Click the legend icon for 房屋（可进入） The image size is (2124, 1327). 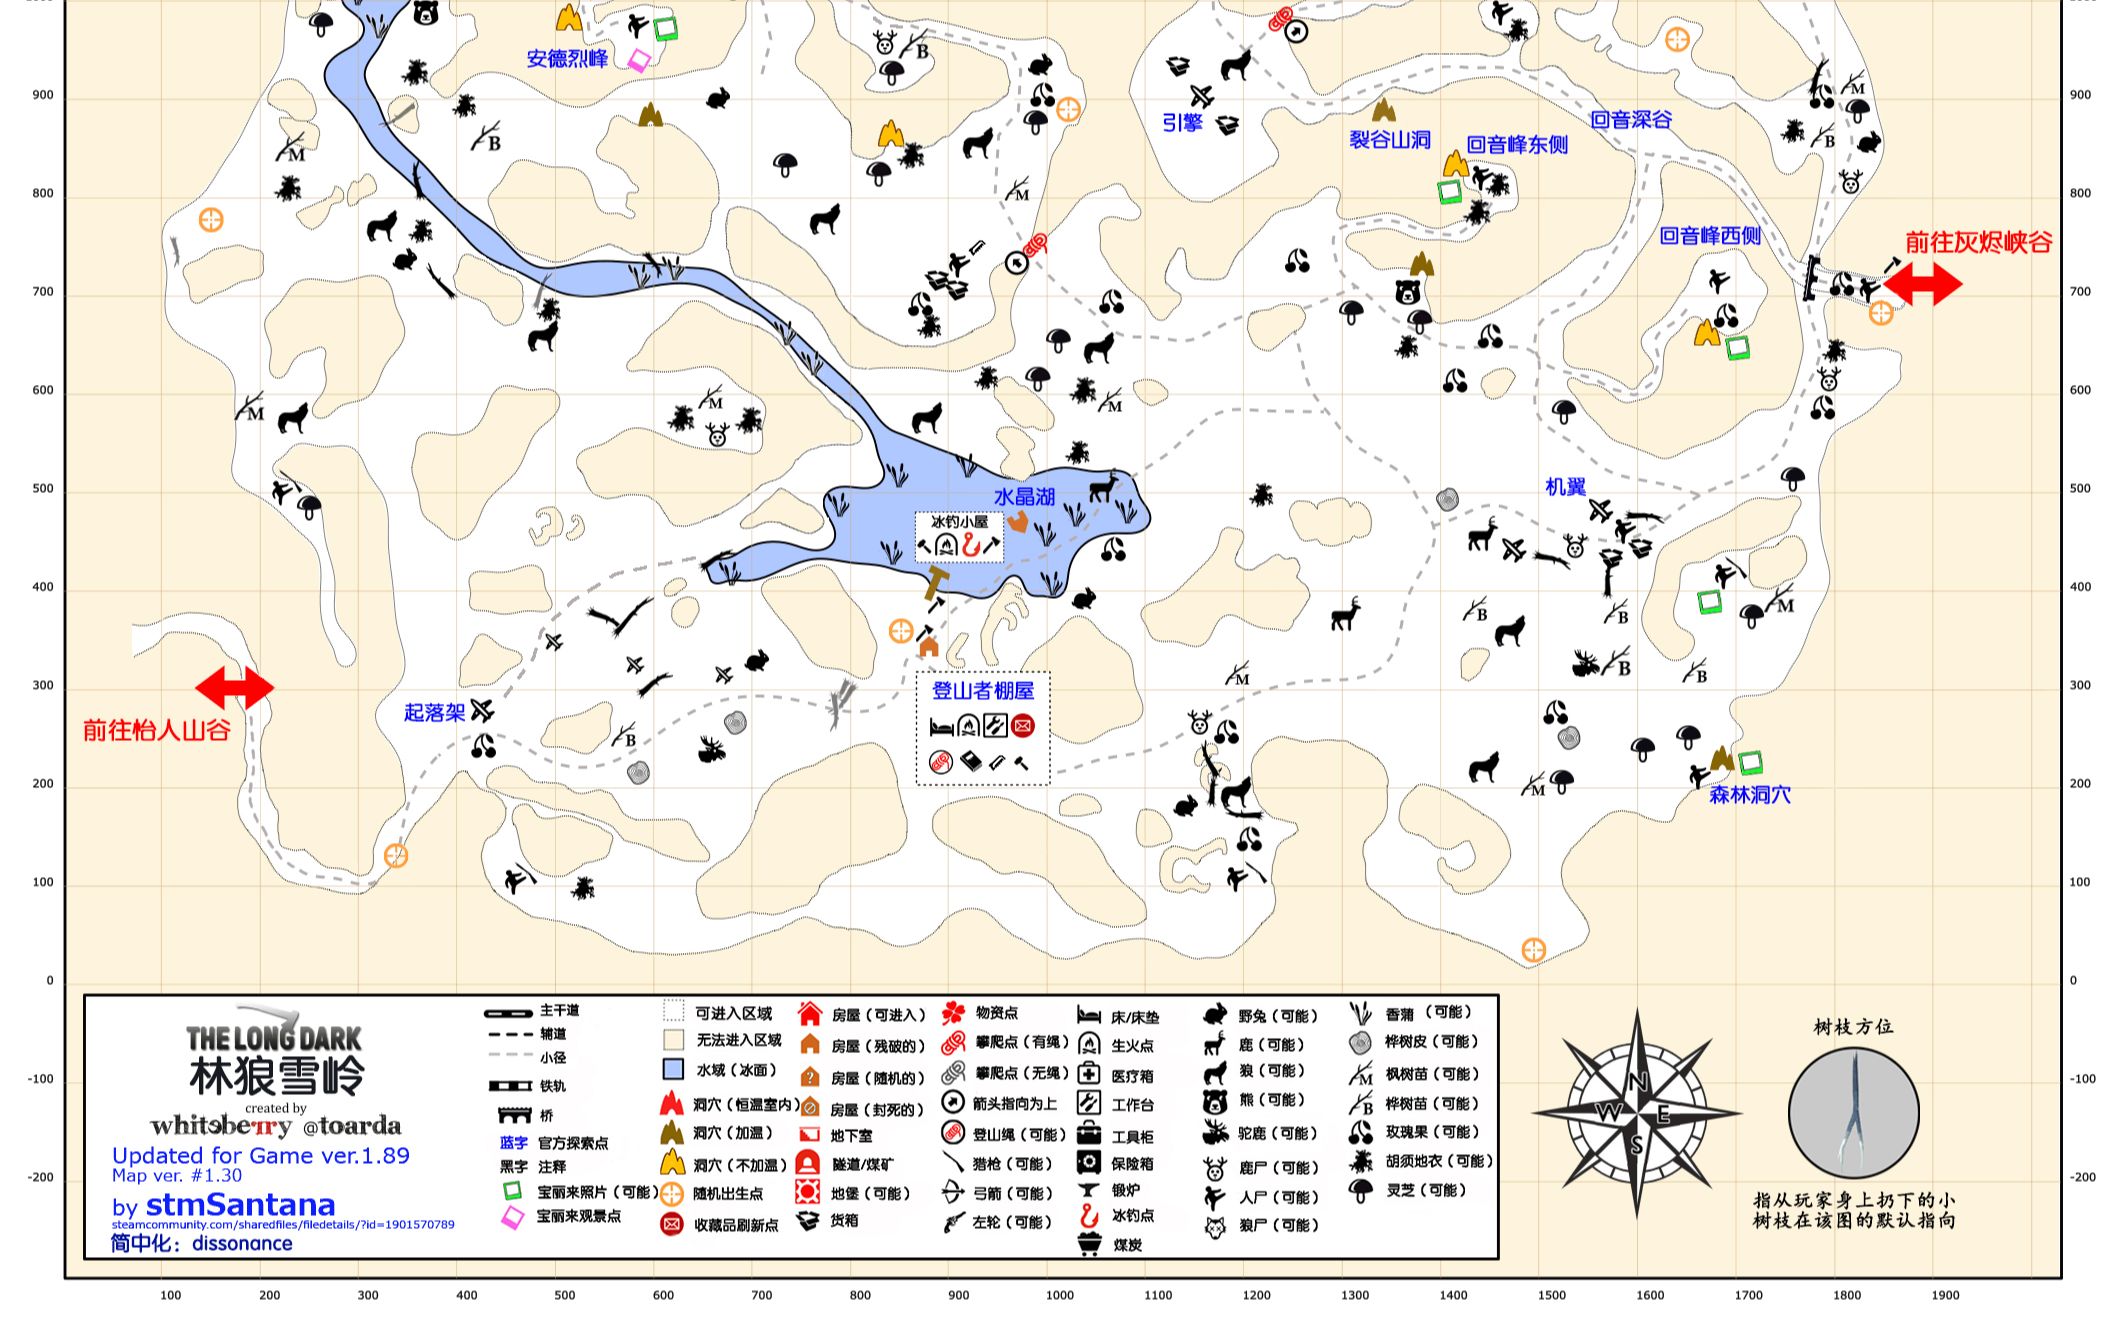point(810,1014)
